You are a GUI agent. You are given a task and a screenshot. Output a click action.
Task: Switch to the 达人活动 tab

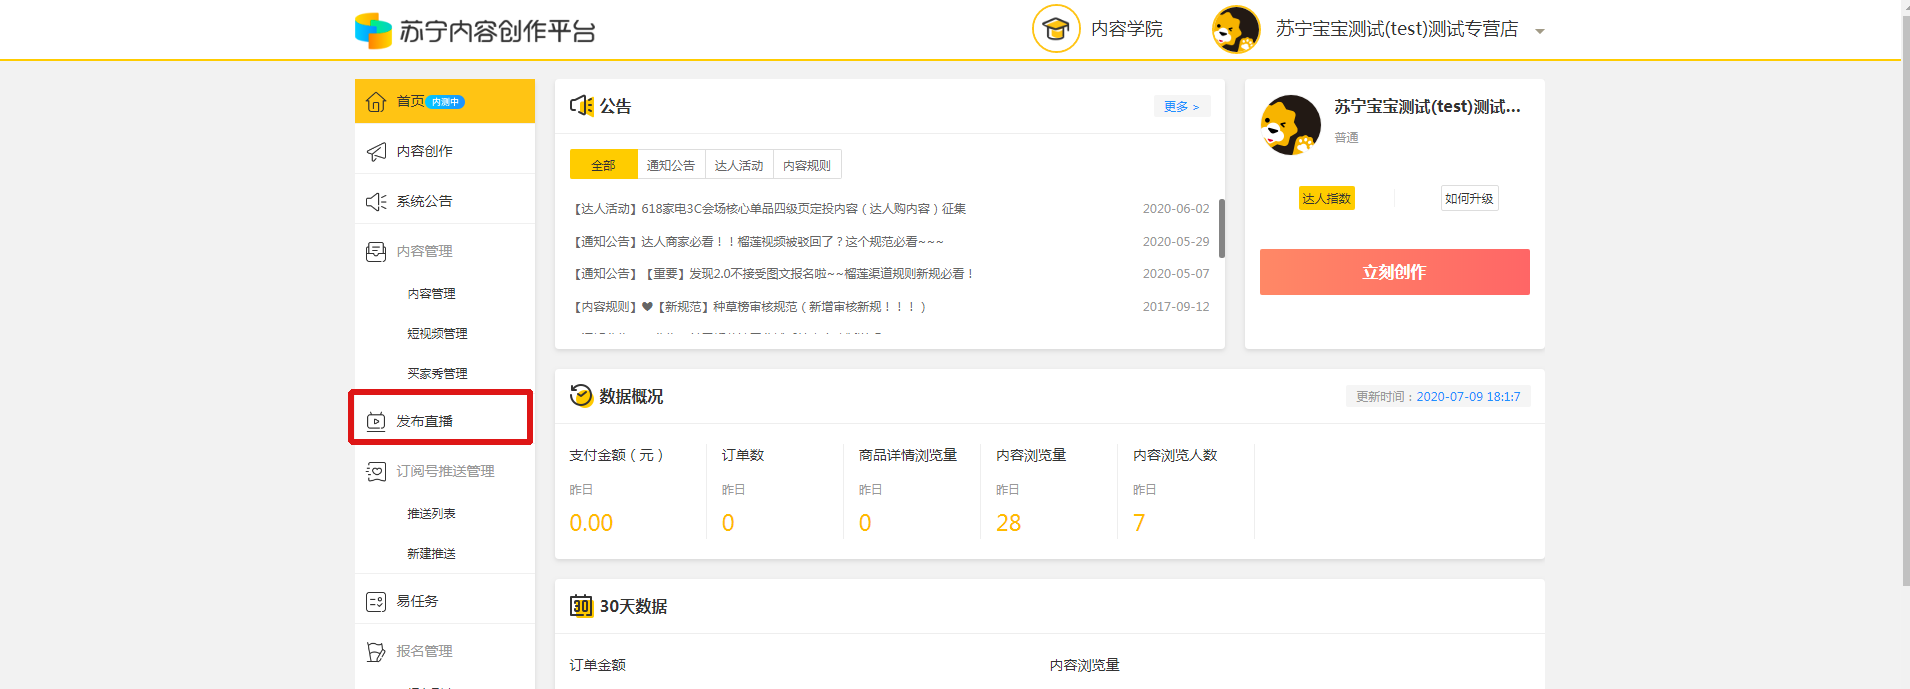pyautogui.click(x=739, y=165)
